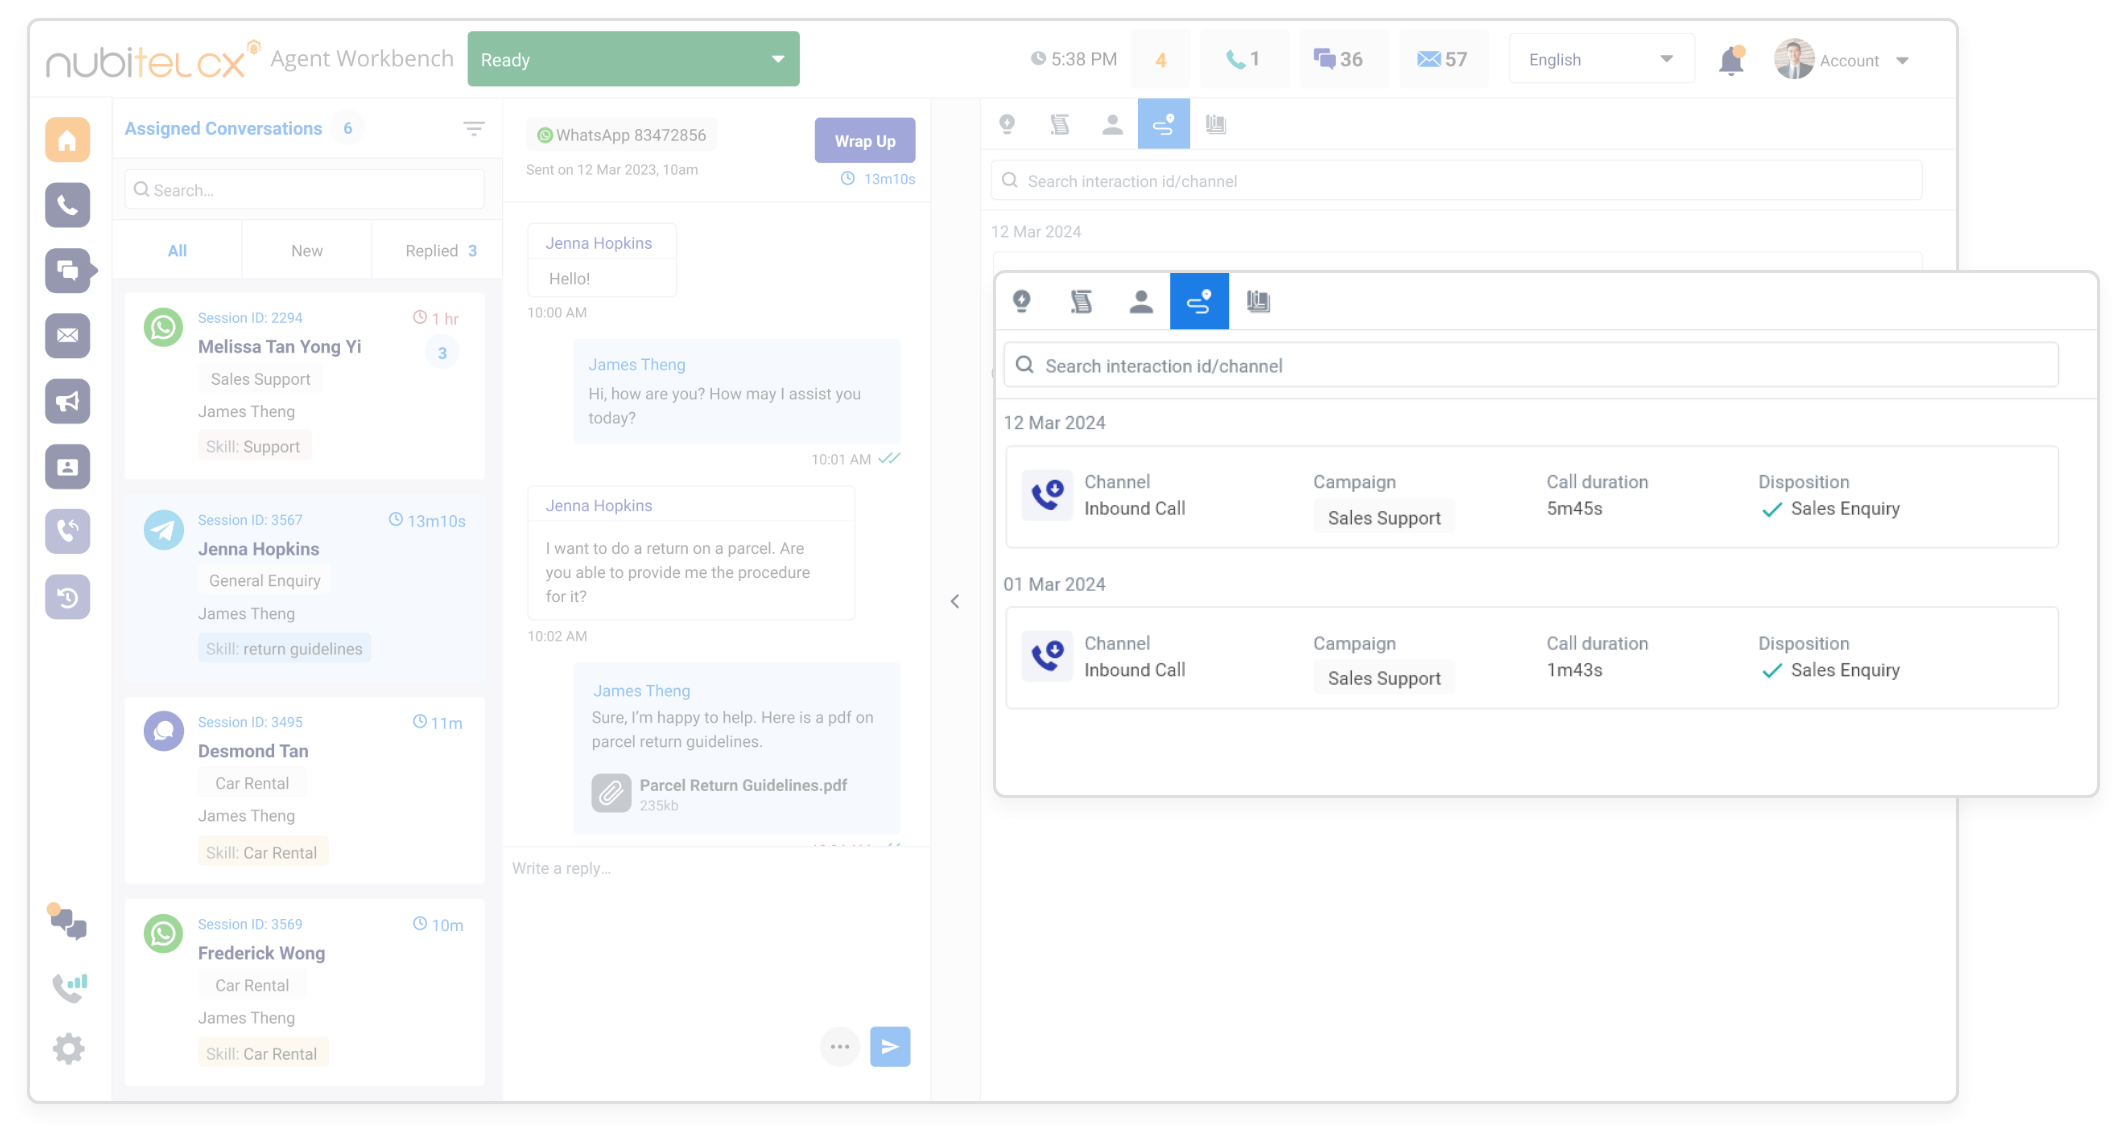
Task: Click the 5m45s call duration value
Action: 1574,508
